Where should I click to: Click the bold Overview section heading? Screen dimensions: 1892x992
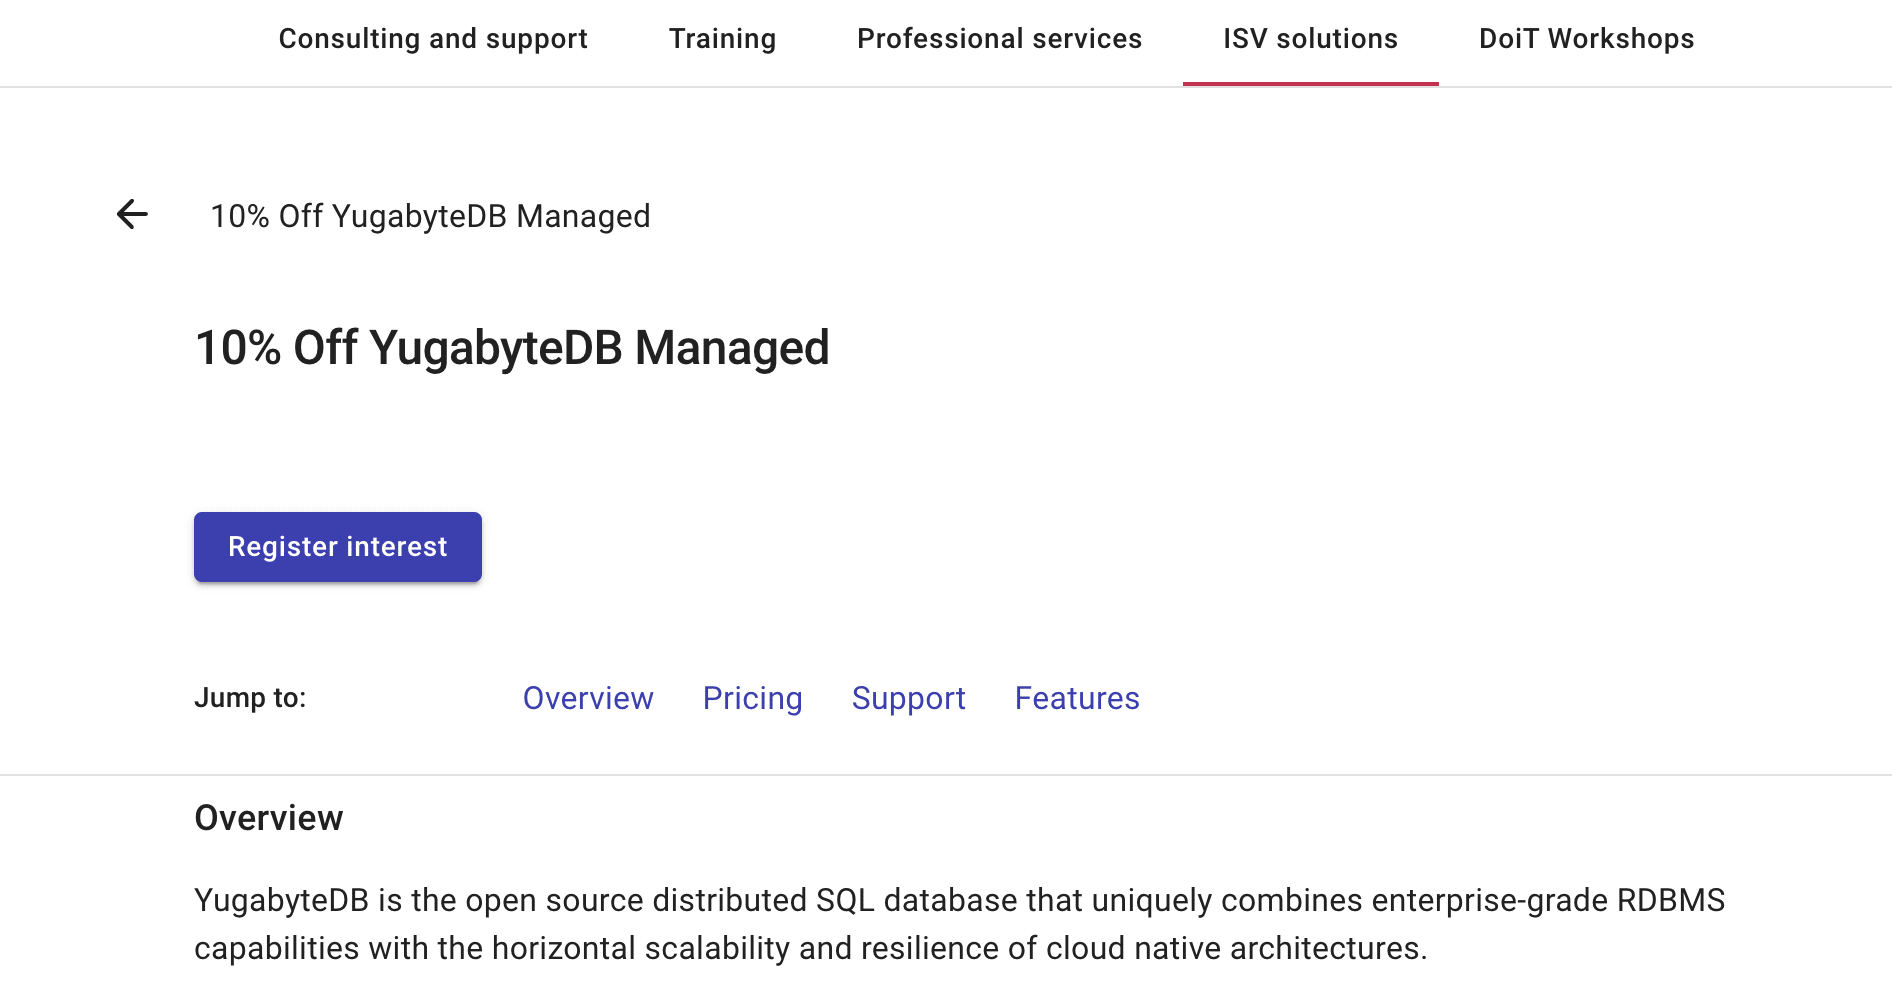[269, 818]
